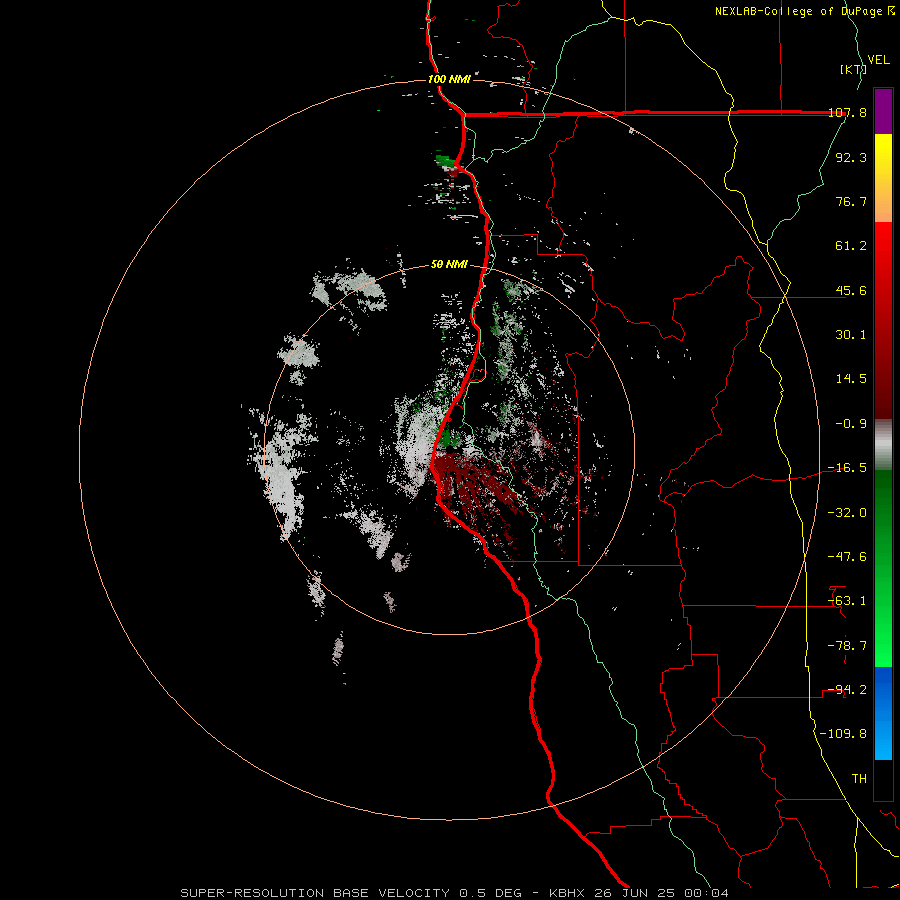Click the SUPER-RESOLUTION BASE VELOCITY caption
The image size is (900, 900).
point(455,893)
